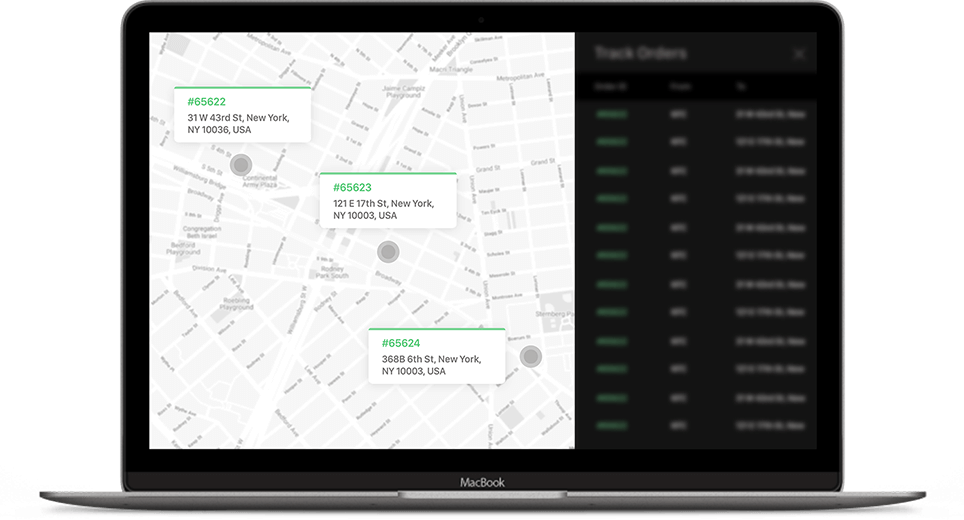Screen dimensions: 964x520
Task: Click the To column header
Action: 742,87
